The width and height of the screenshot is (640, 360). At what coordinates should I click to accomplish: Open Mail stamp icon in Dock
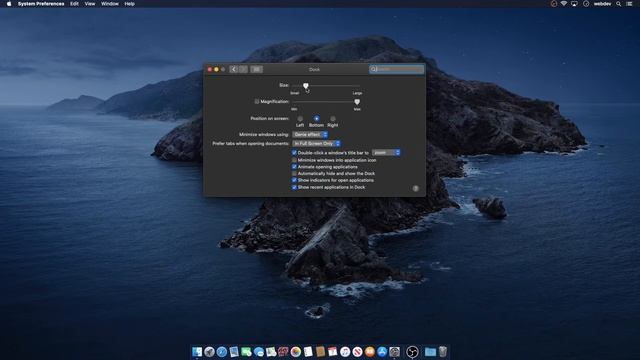[x=234, y=351]
